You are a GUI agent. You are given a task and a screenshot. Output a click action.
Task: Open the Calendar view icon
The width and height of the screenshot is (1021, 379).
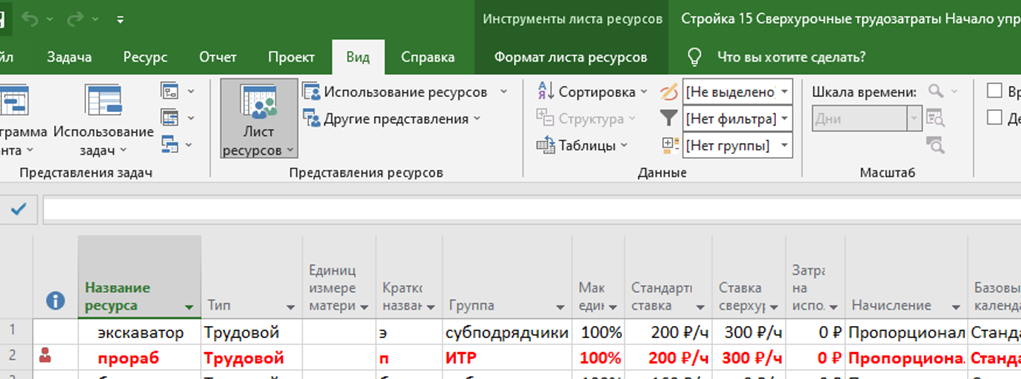(x=170, y=118)
